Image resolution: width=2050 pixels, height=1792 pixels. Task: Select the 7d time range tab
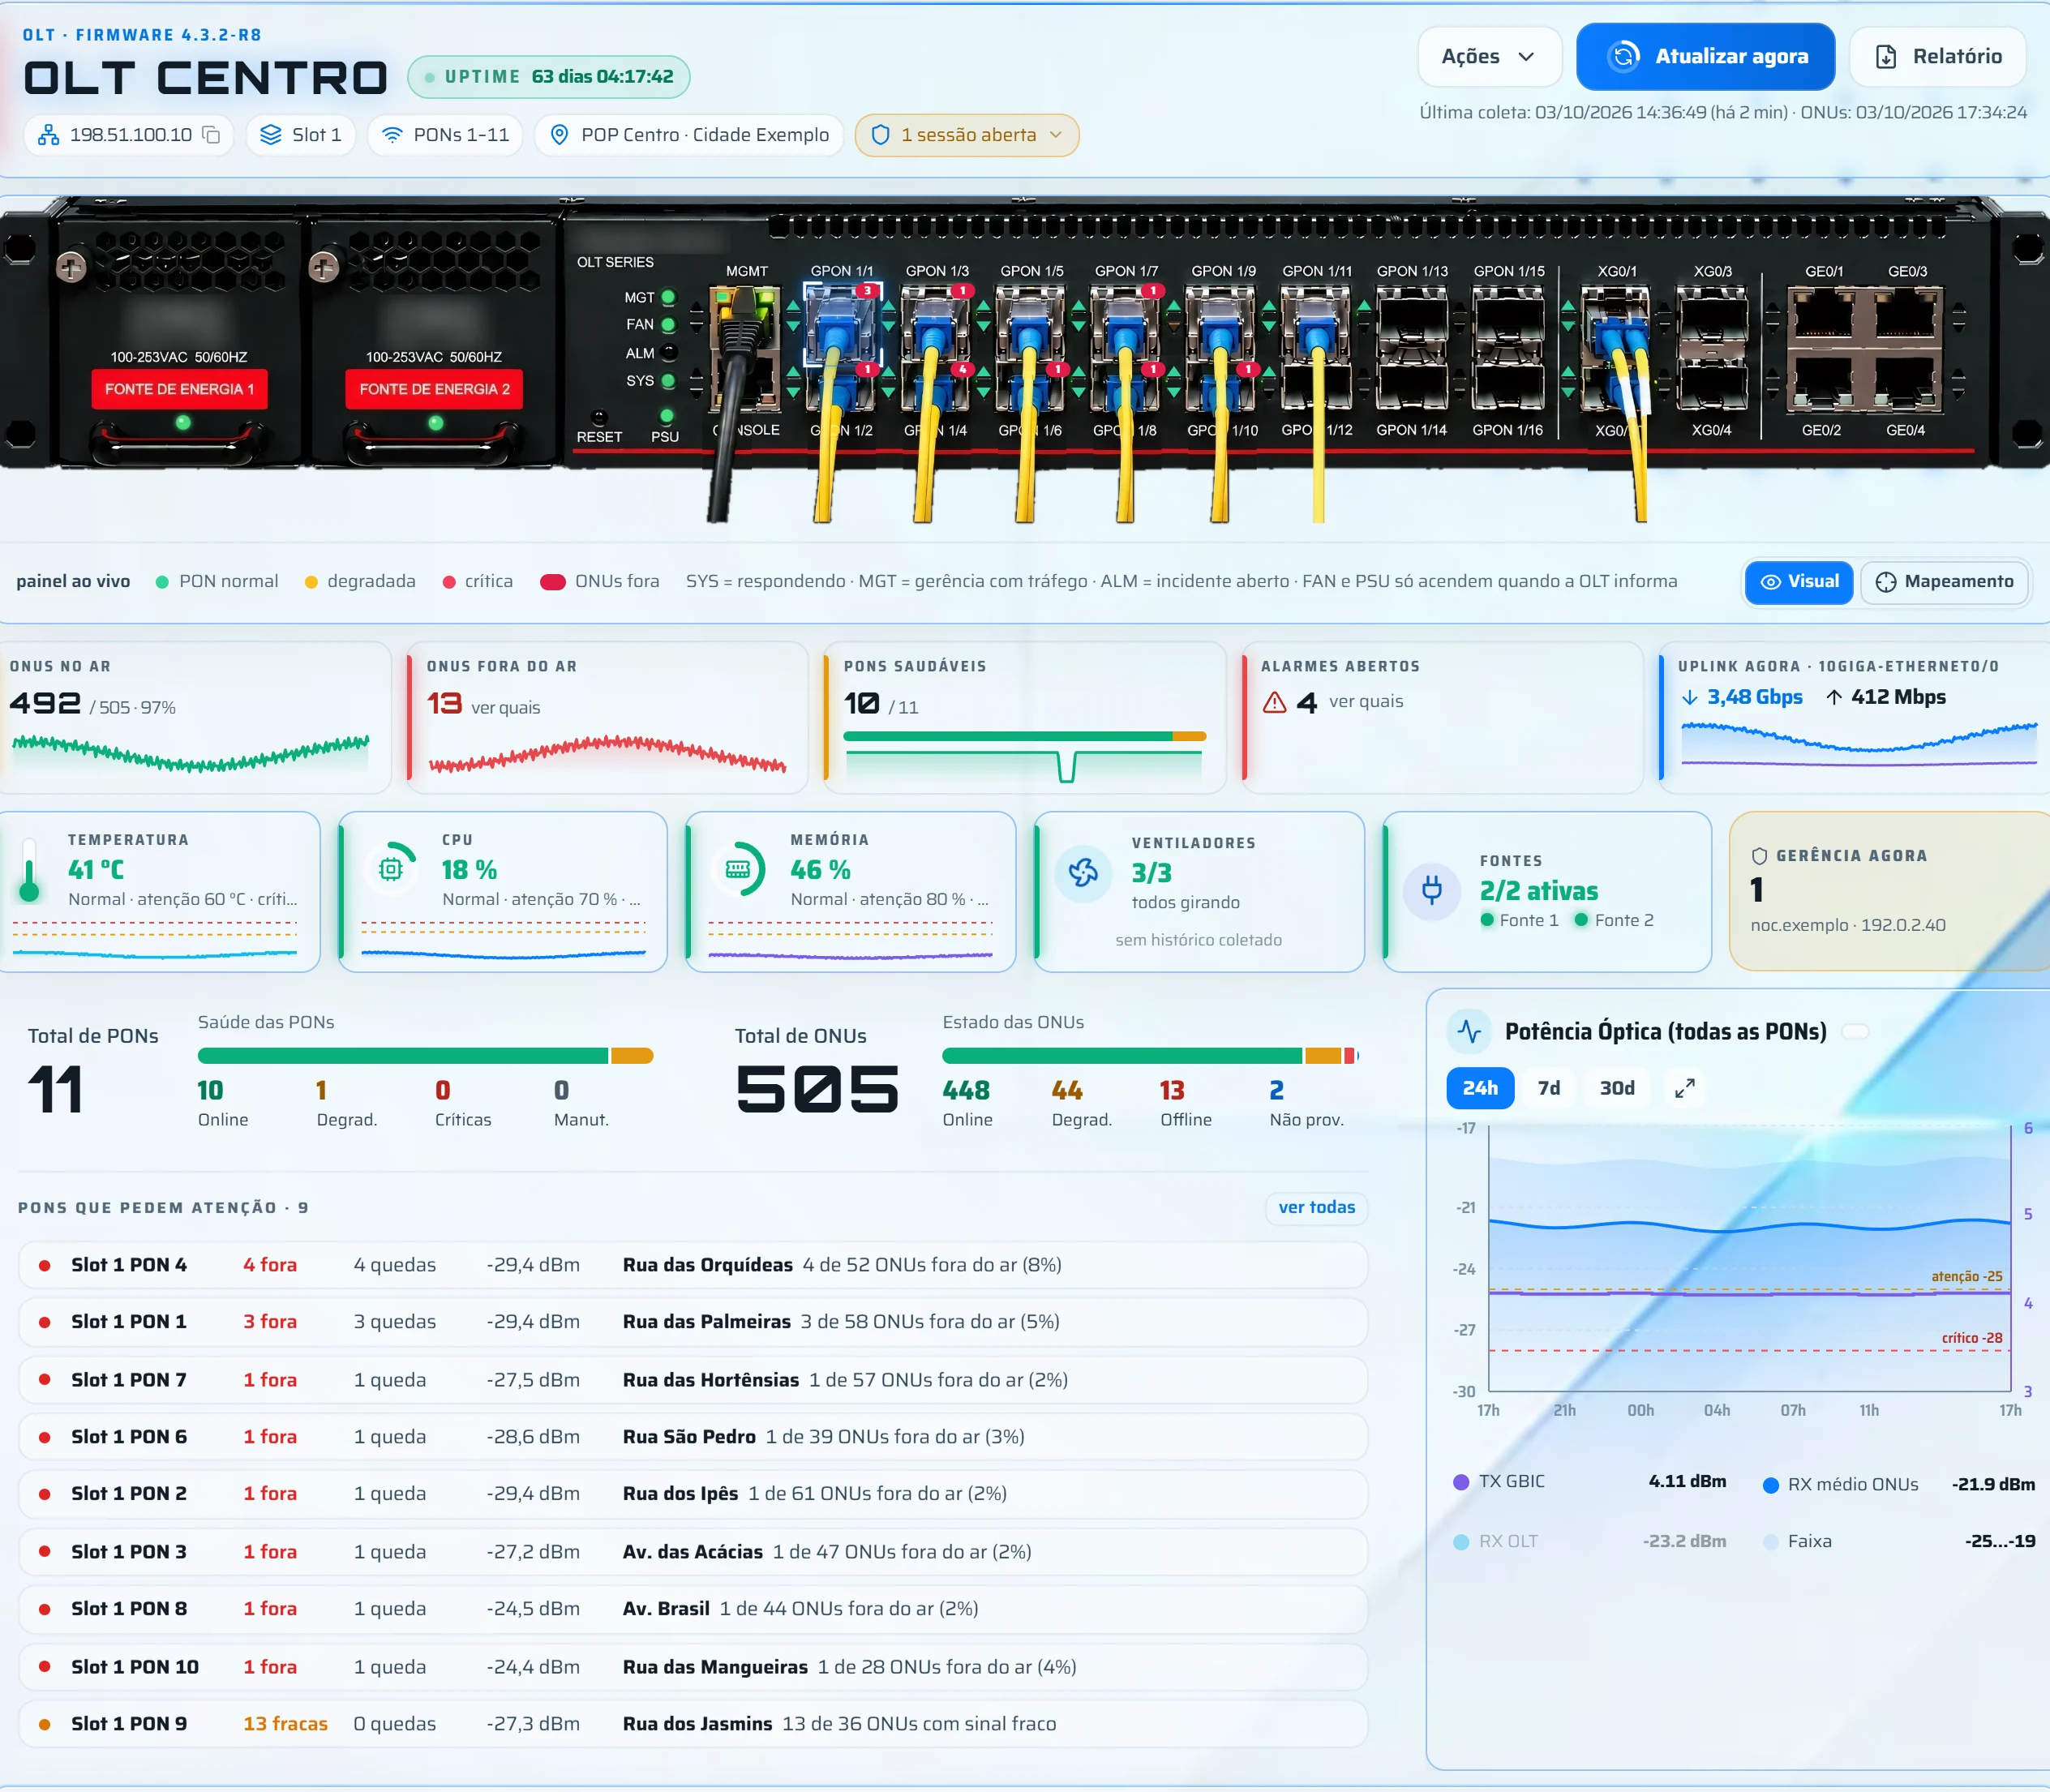[x=1549, y=1088]
